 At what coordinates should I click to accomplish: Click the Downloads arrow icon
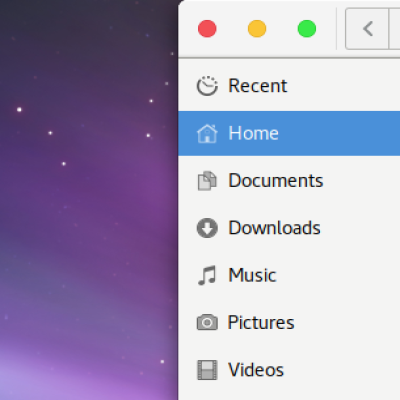tap(207, 228)
